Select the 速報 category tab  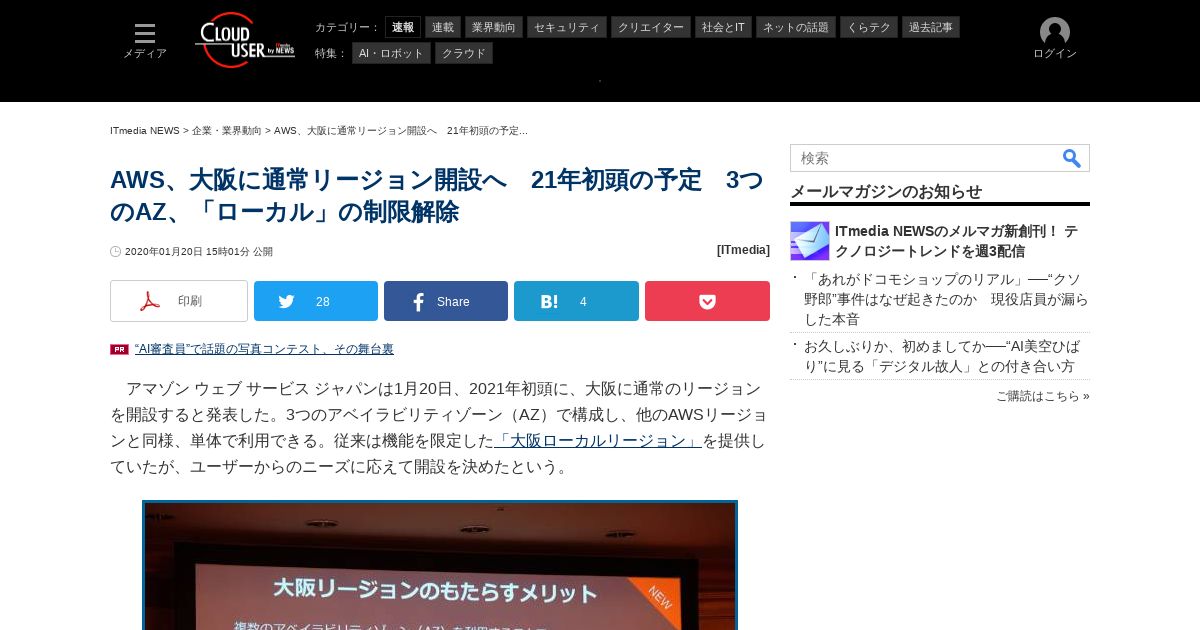coord(403,27)
